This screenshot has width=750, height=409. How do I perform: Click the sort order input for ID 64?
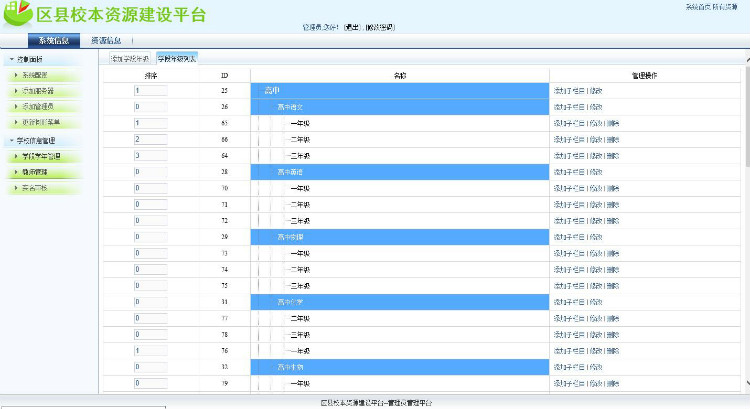[149, 155]
